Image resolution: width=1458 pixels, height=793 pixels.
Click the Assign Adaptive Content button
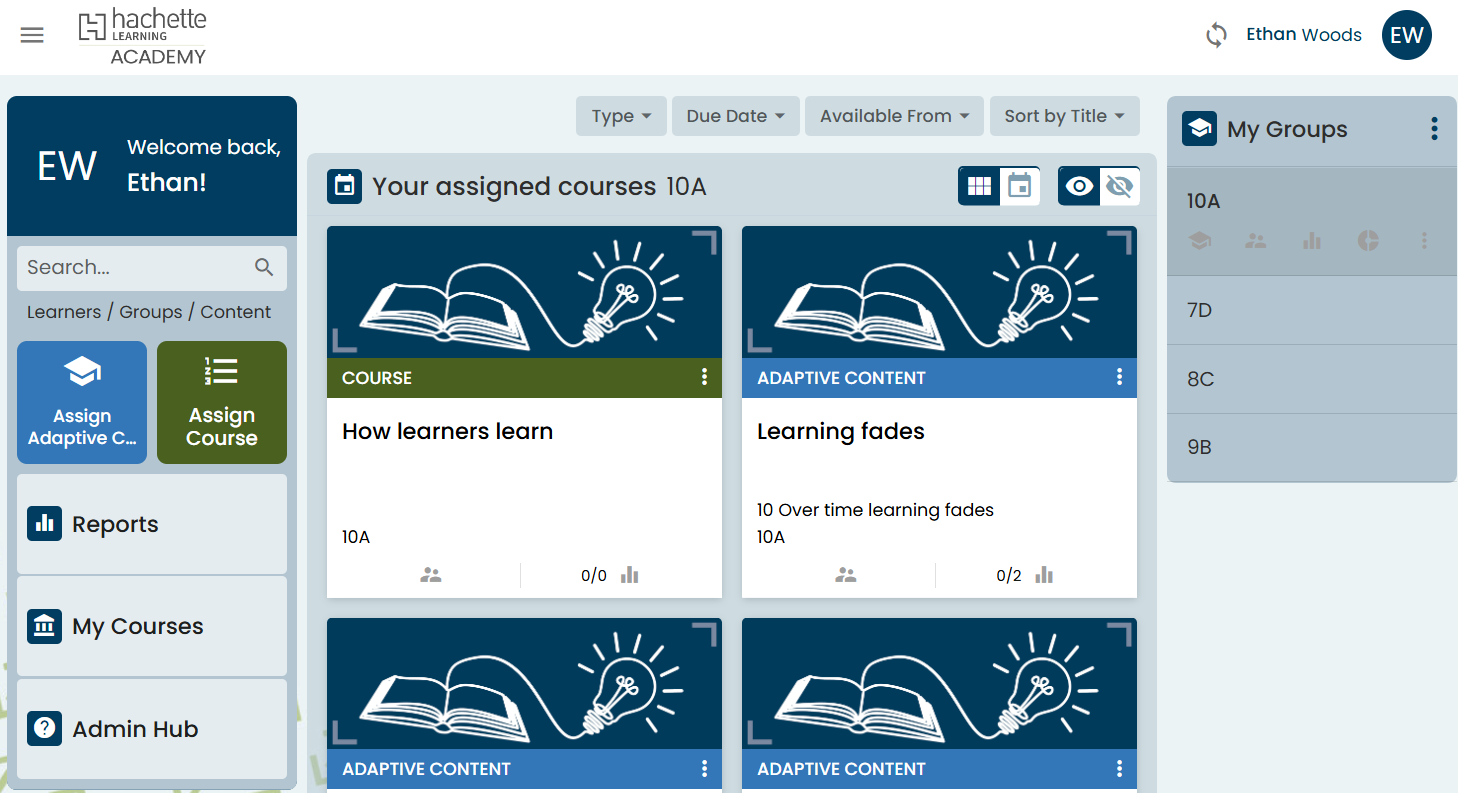click(x=82, y=403)
